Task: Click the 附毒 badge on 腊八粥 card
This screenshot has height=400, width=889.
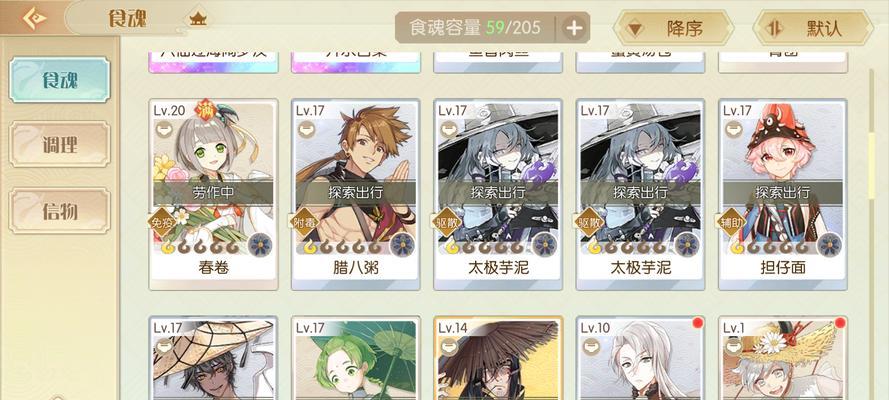Action: coord(303,223)
